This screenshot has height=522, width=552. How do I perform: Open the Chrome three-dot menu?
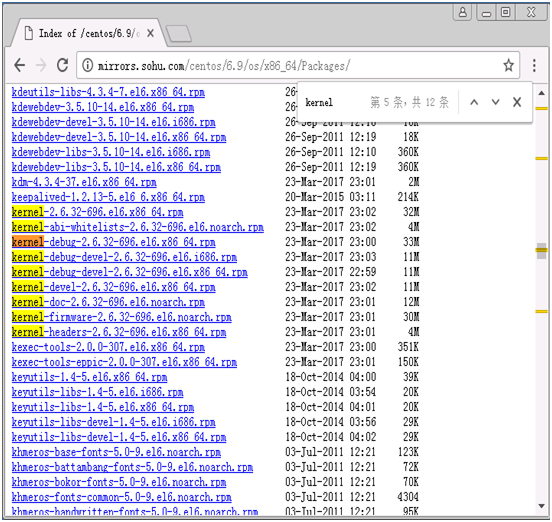click(x=534, y=65)
